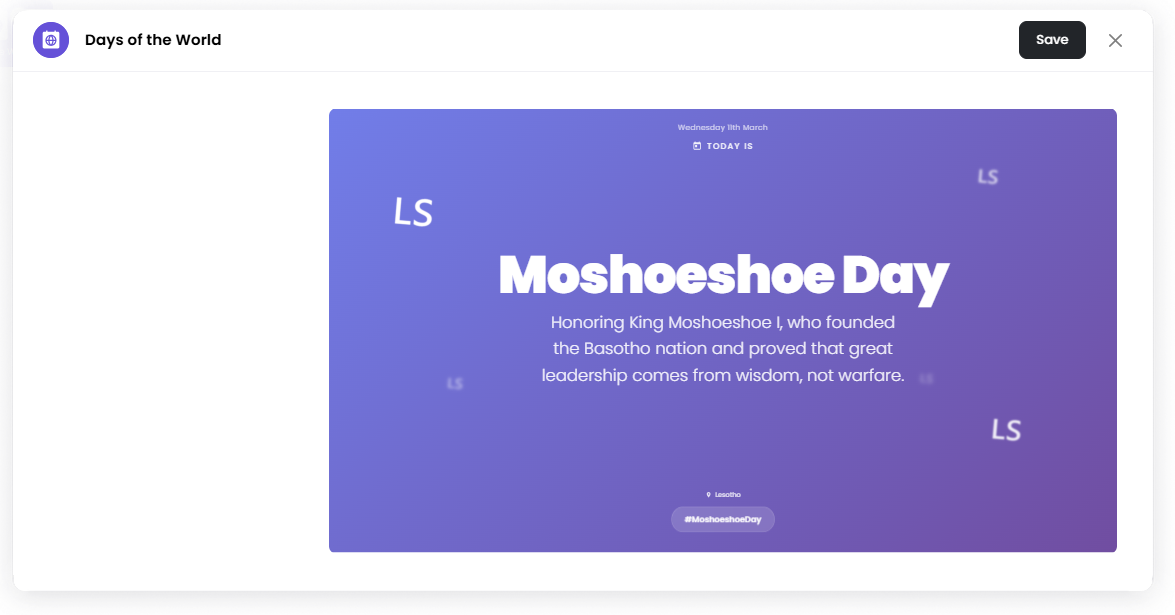Viewport: 1175px width, 615px height.
Task: Click the #MoshoeshoeDay hashtag pill
Action: 722,520
